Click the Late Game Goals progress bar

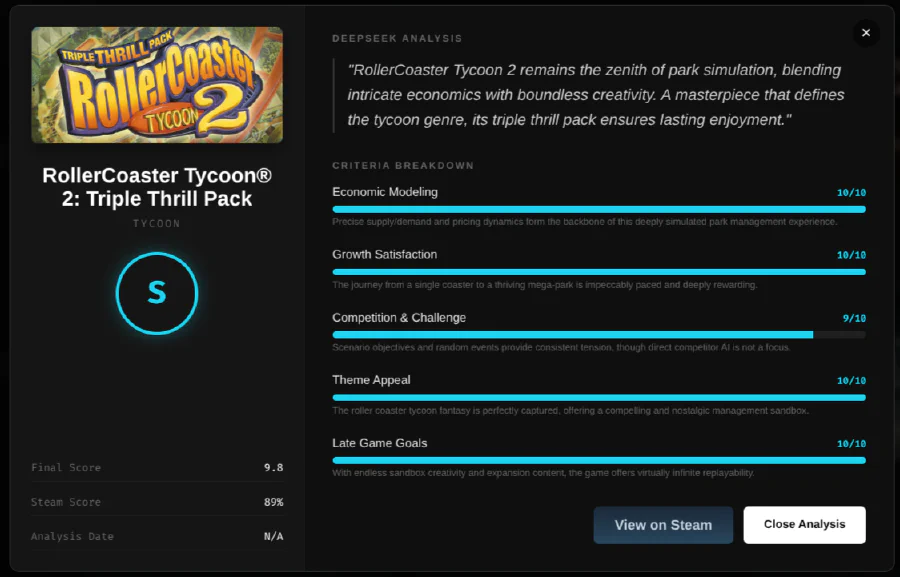point(598,460)
